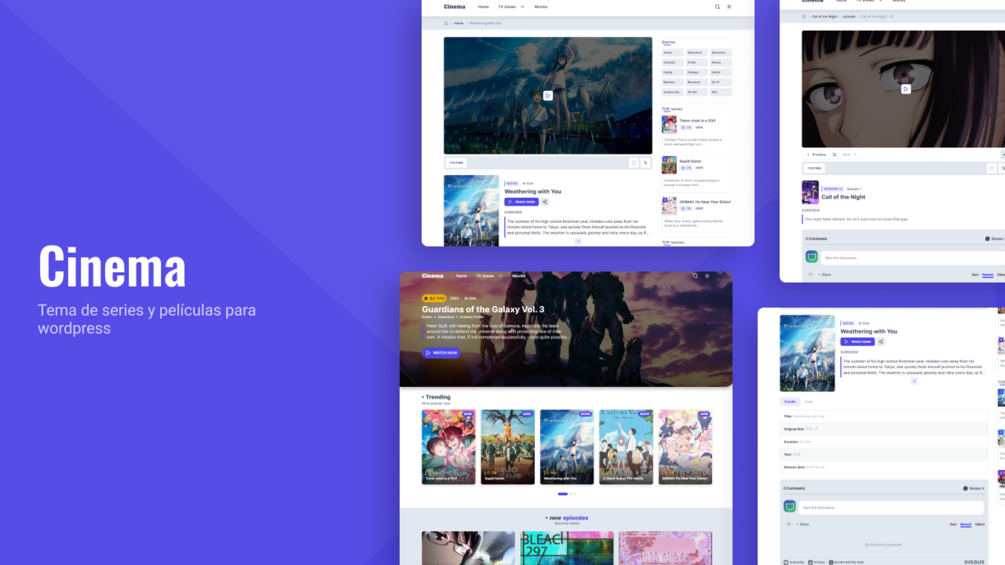1005x565 pixels.
Task: Open first new-episode thumbnail with glasses character
Action: [468, 548]
